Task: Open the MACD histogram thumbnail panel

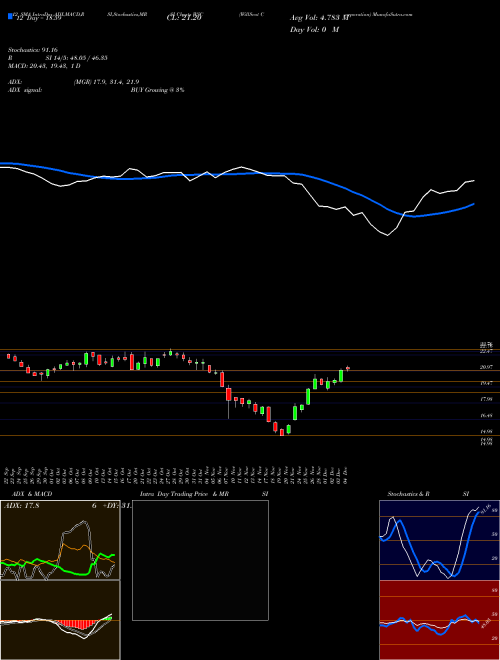Action: pos(60,620)
